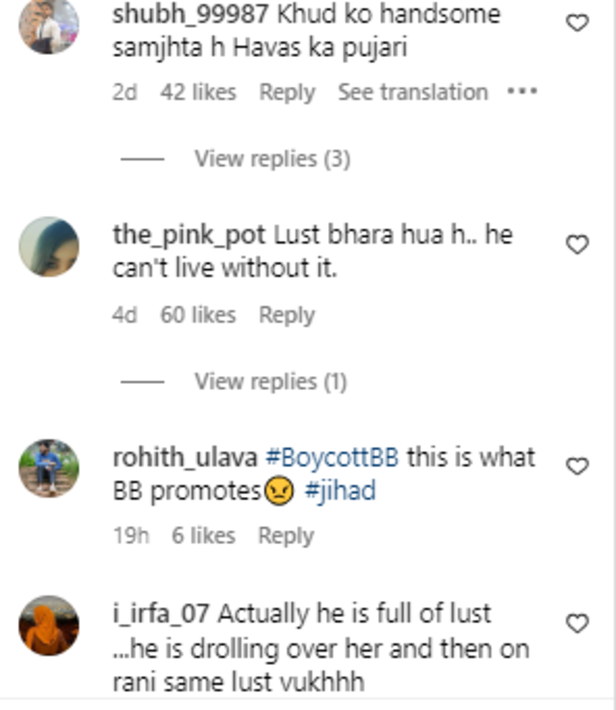
Task: Click See translation on shubh_99987's comment
Action: [412, 93]
